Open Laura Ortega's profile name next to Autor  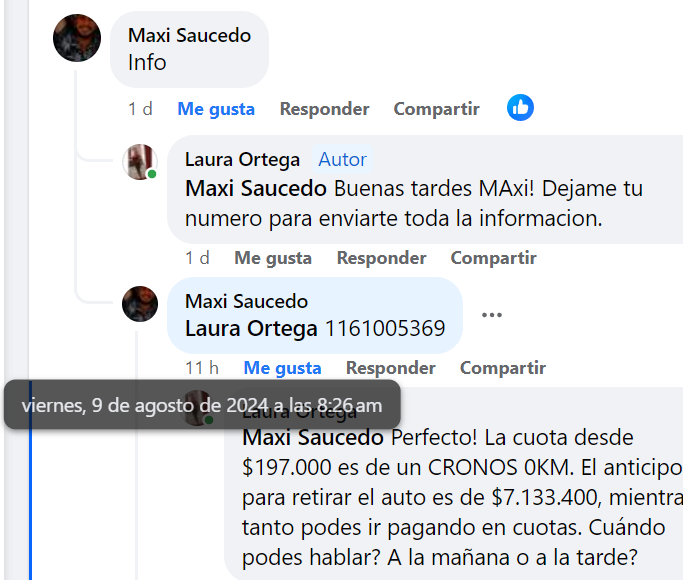coord(242,160)
